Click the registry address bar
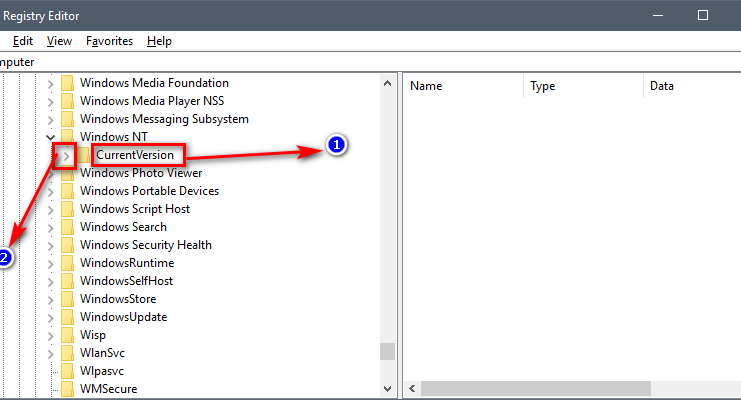Screen dimensions: 741x400 click(370, 62)
